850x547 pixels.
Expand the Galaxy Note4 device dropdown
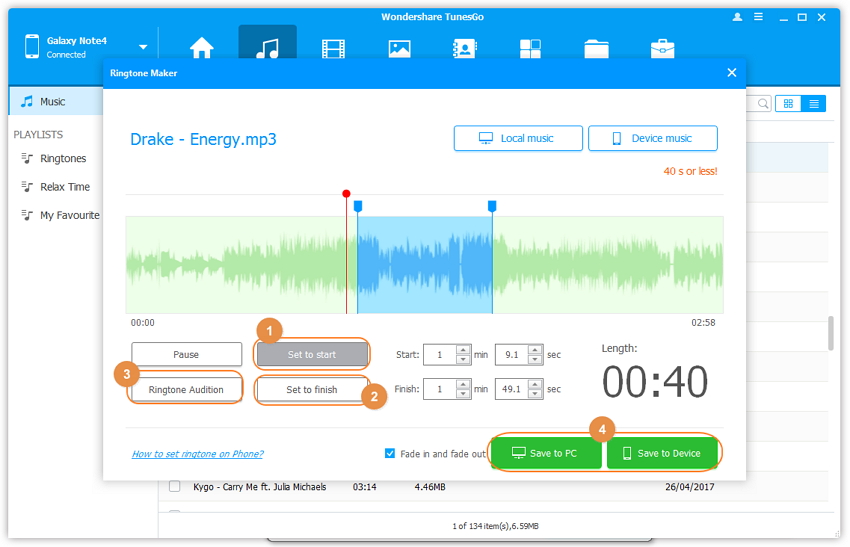(143, 47)
